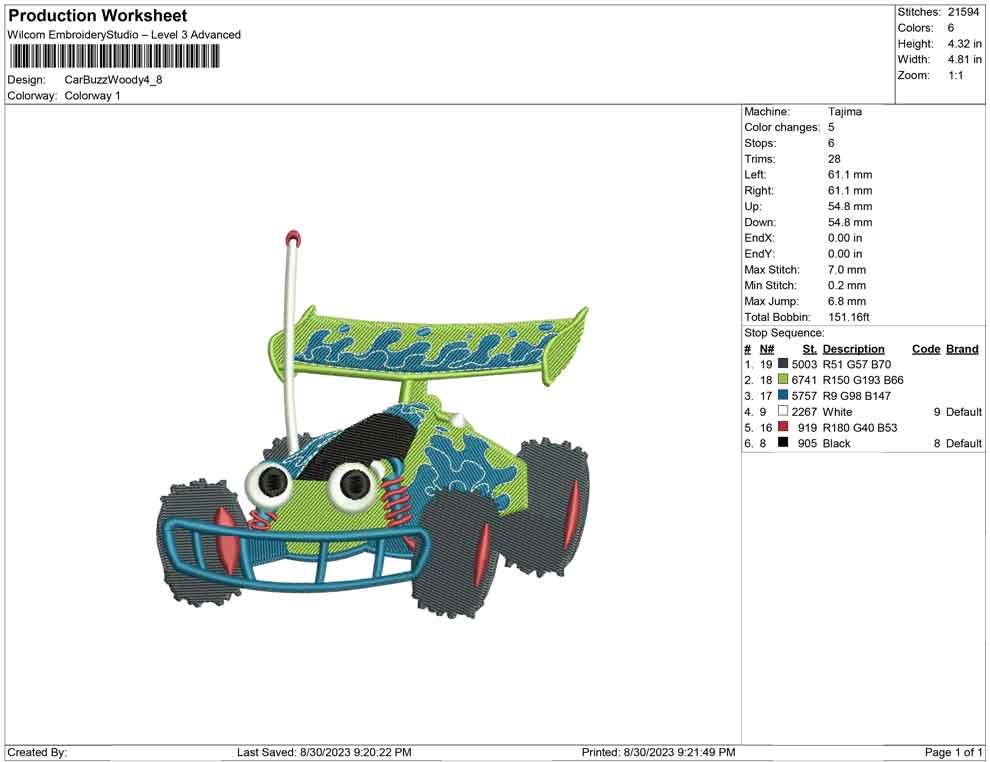Click the 'Stop Sequence:' label

click(784, 333)
